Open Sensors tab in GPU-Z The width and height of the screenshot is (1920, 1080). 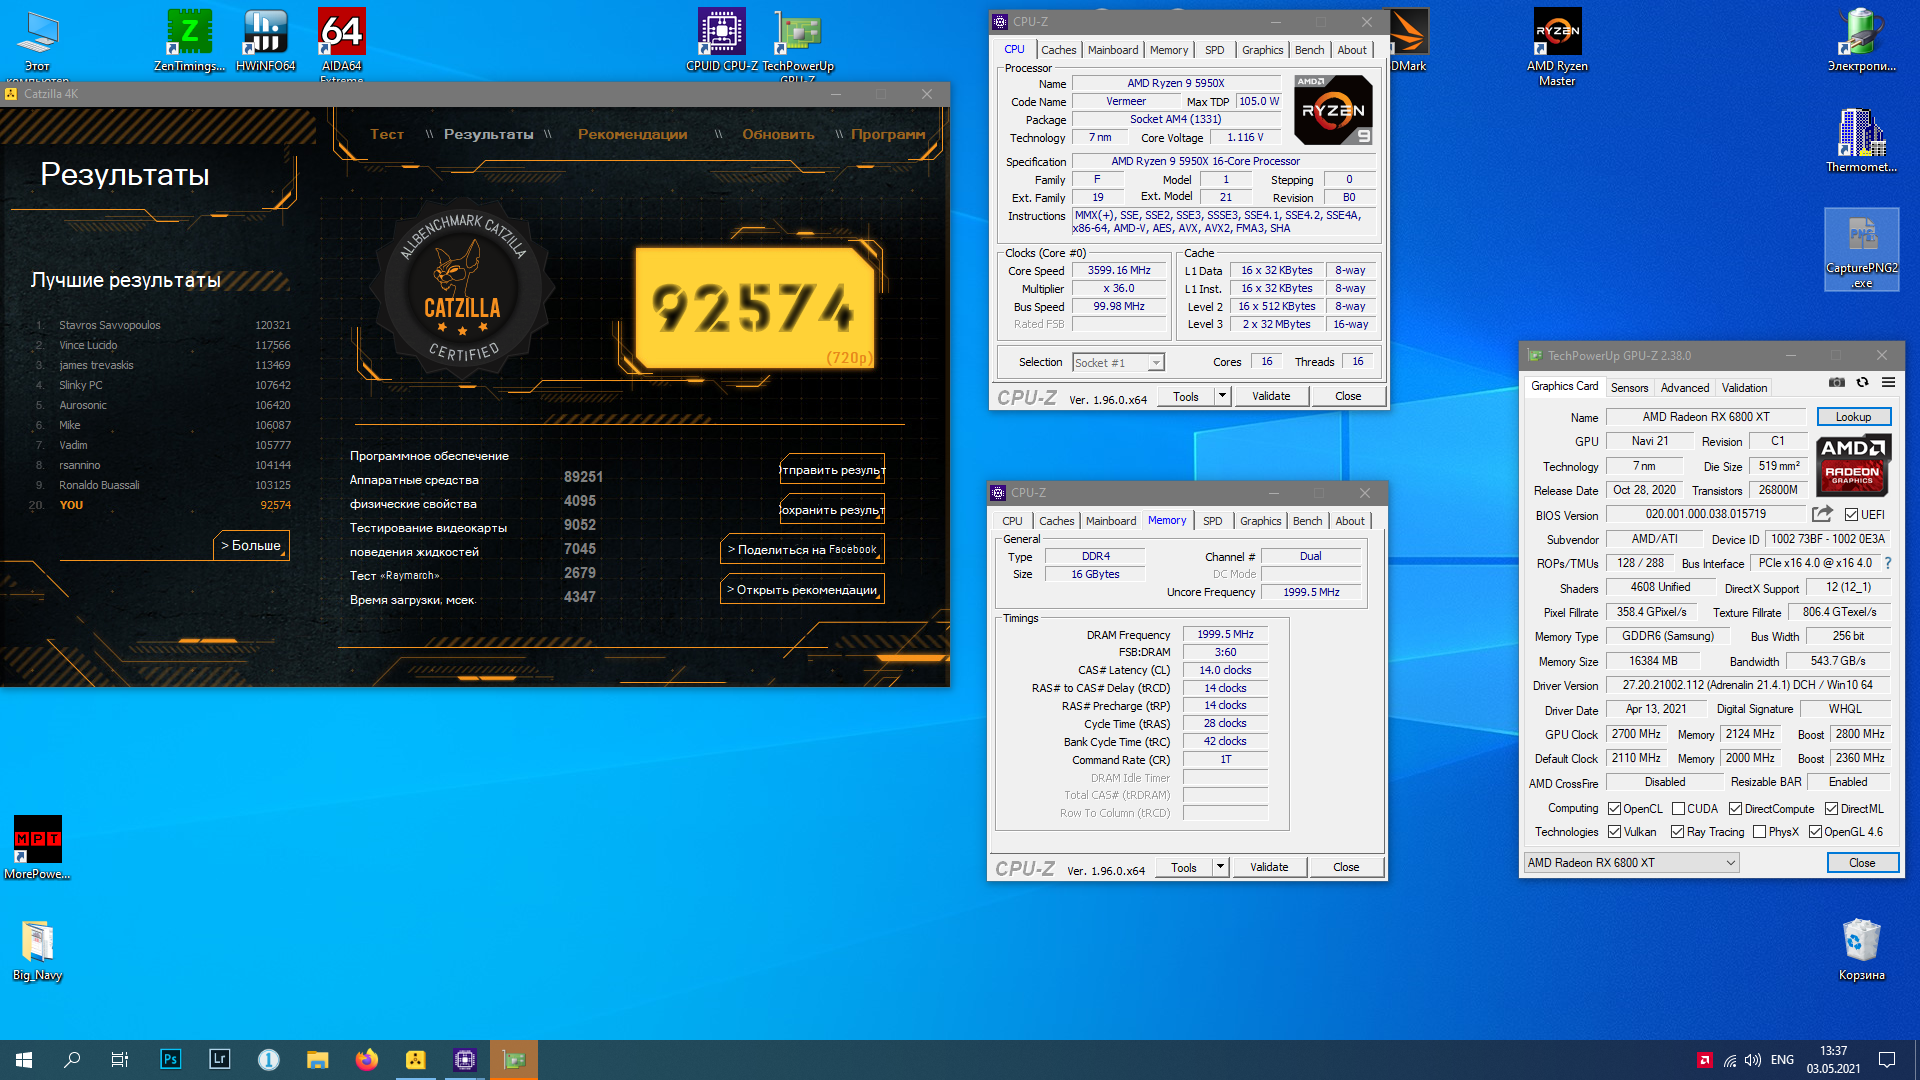1629,388
